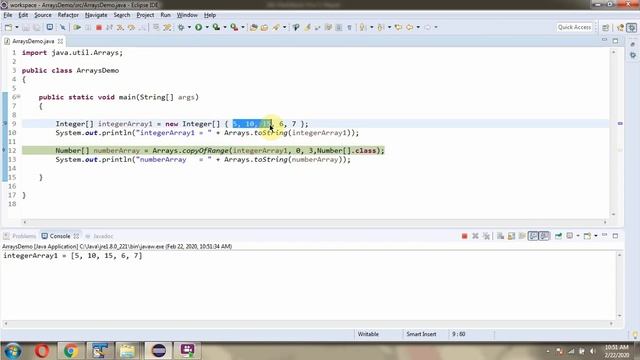Click the console Terminate red square

[x=464, y=236]
